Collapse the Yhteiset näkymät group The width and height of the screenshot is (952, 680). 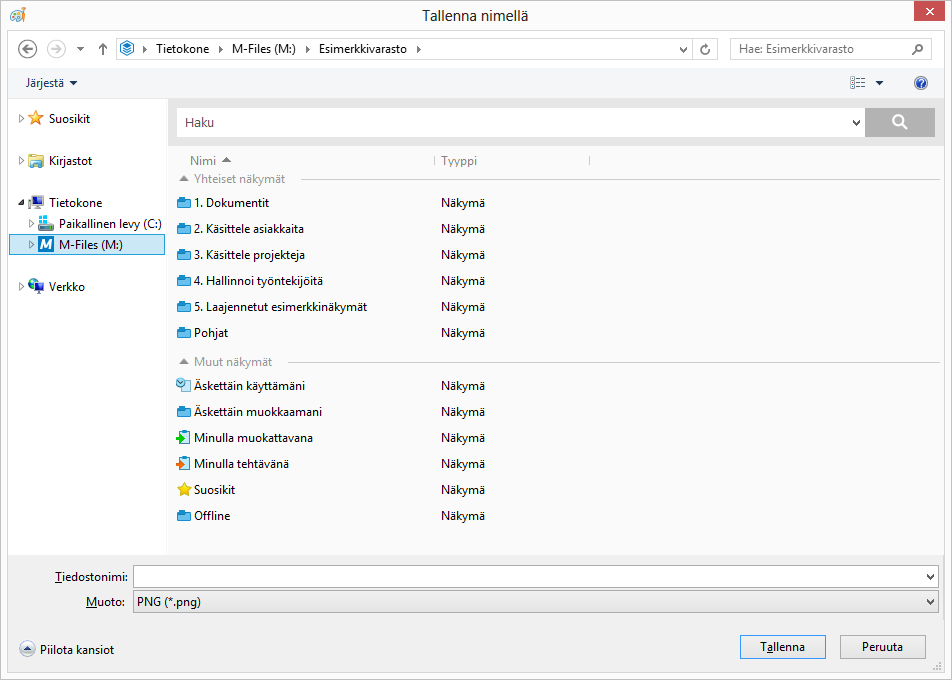click(x=183, y=179)
